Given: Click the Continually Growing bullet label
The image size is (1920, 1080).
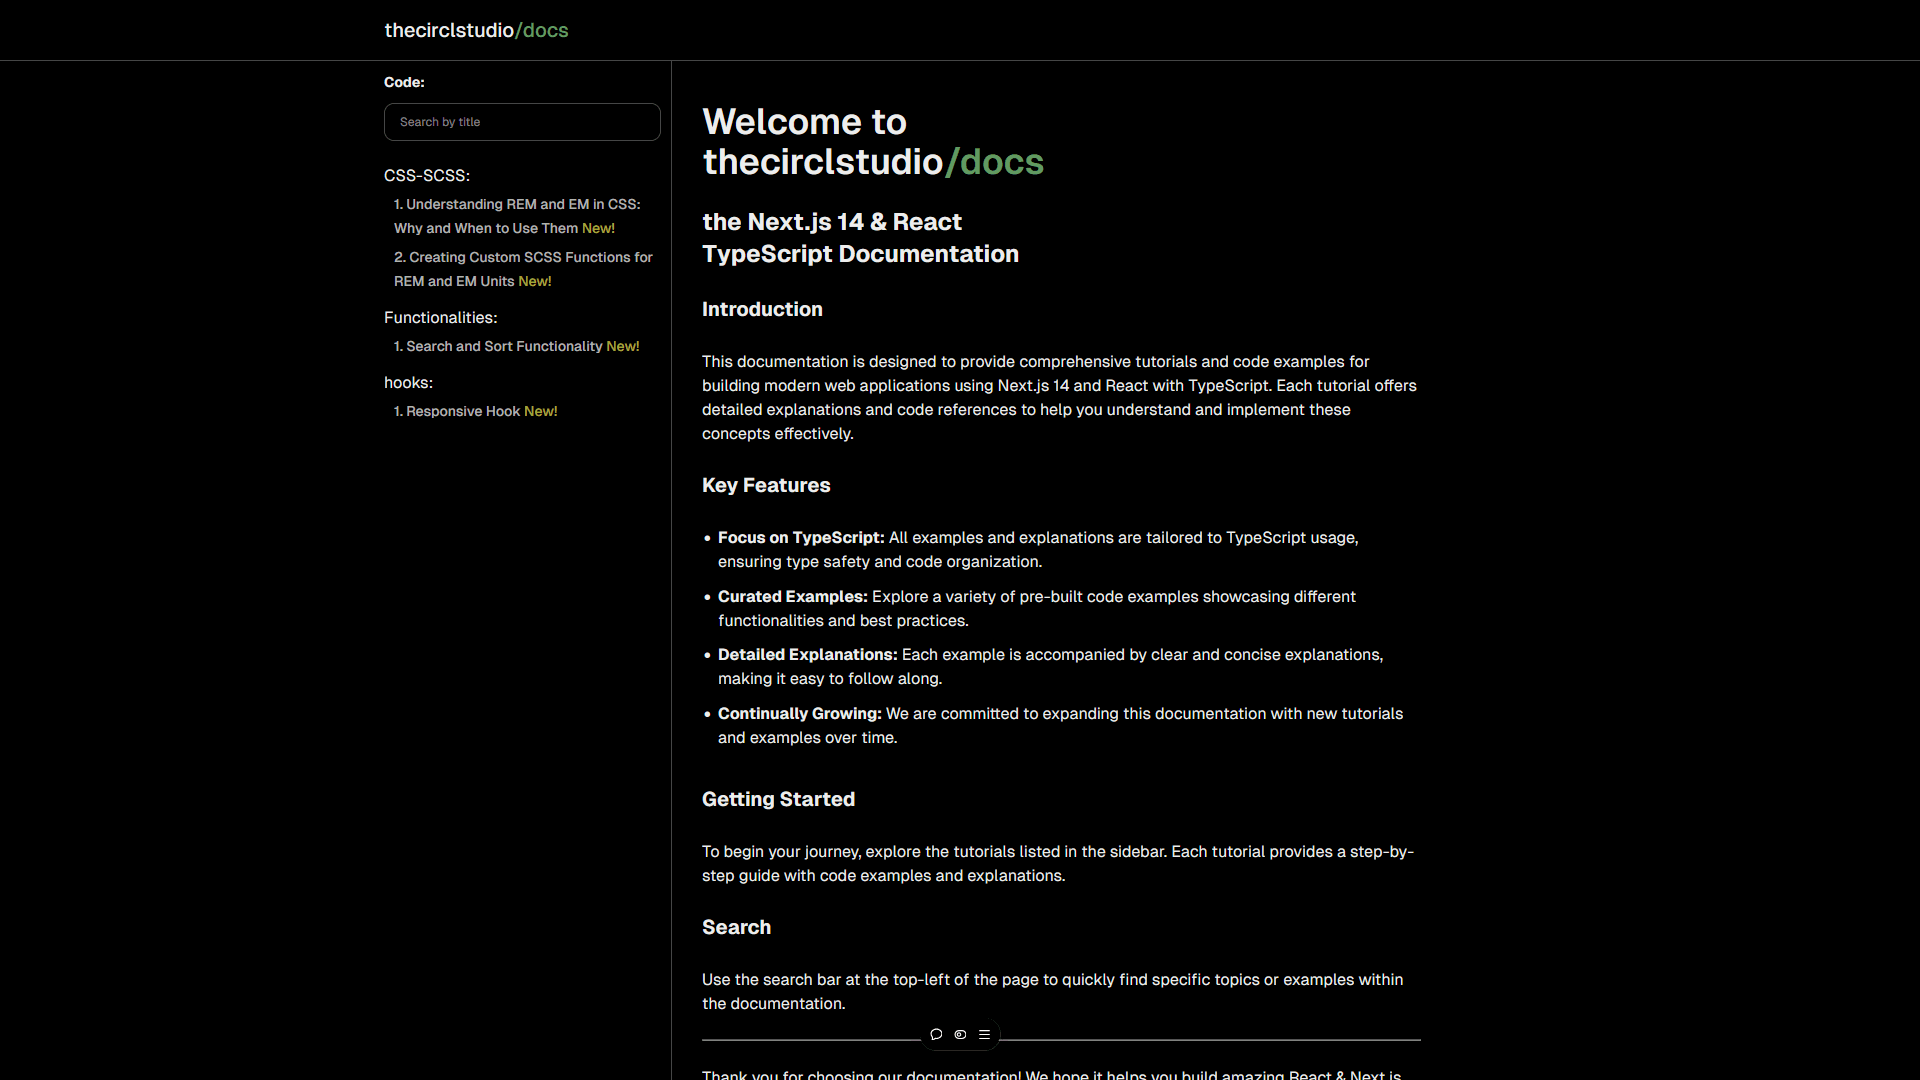Looking at the screenshot, I should pos(800,714).
